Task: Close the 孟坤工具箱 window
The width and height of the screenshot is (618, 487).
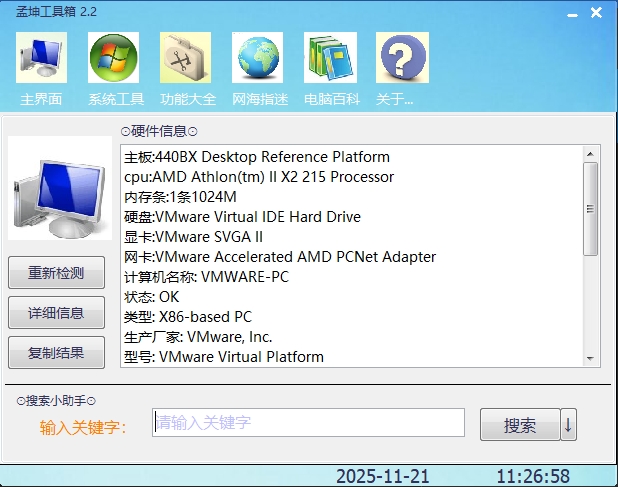Action: (596, 13)
